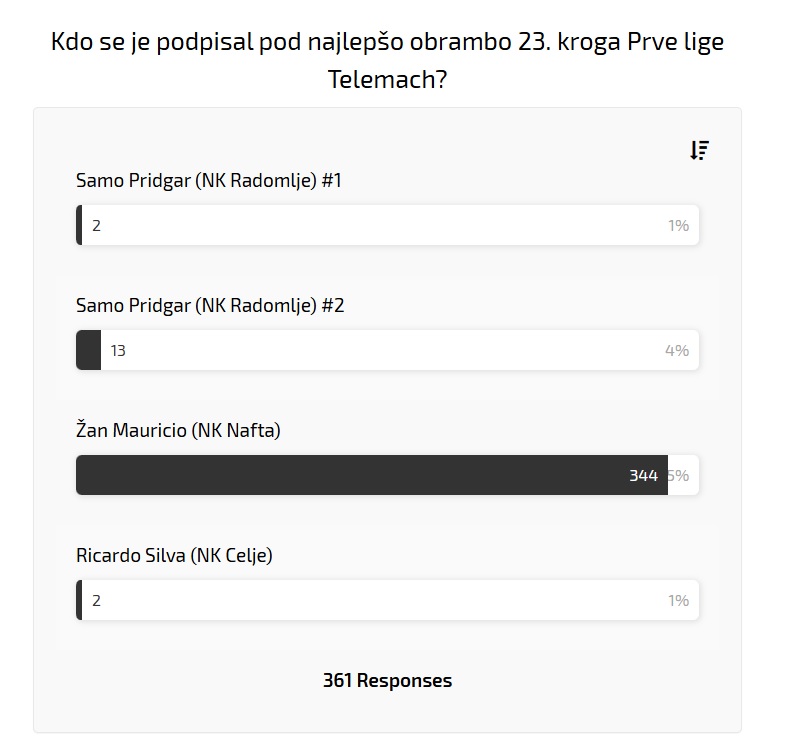The width and height of the screenshot is (799, 739).
Task: Select the Samo Pridgar #1 option label
Action: point(209,181)
